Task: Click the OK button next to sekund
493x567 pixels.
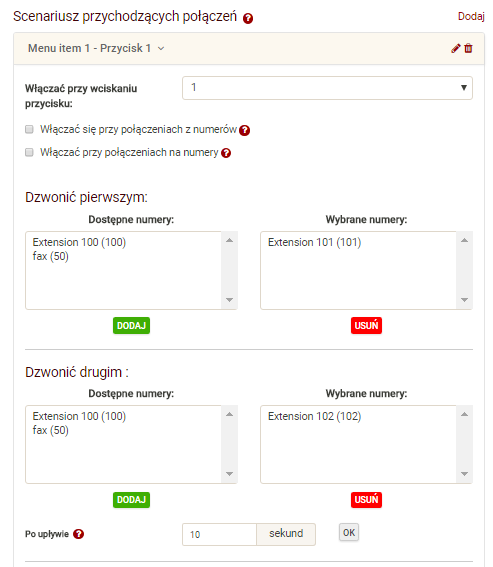Action: 349,533
